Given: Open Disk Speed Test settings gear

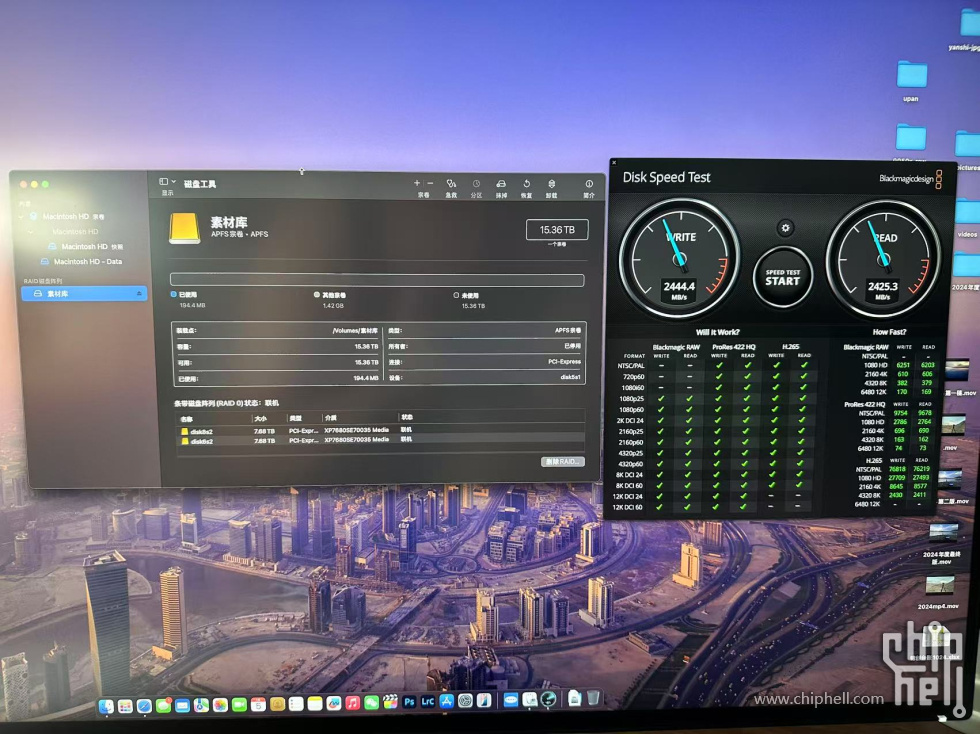Looking at the screenshot, I should pos(786,228).
